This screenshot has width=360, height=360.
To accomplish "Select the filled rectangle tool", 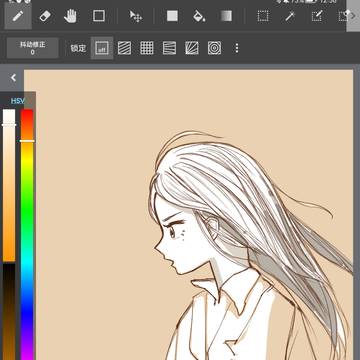I will 172,16.
